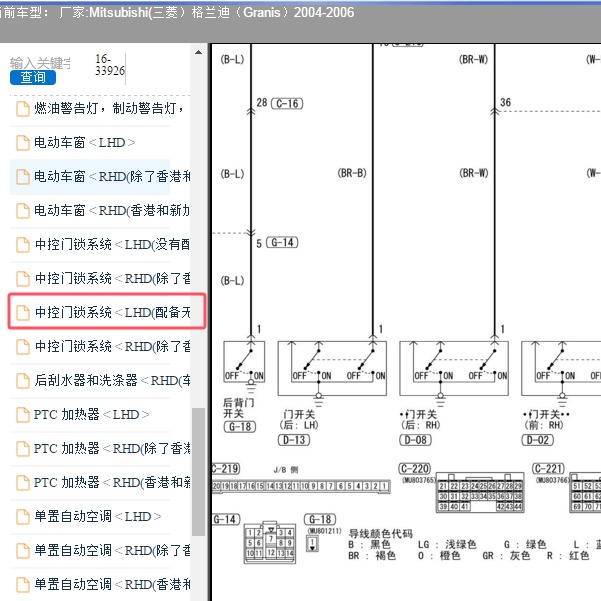This screenshot has width=601, height=601.
Task: Open 单置自动空调 <RHD(除了香 entry
Action: [112, 550]
